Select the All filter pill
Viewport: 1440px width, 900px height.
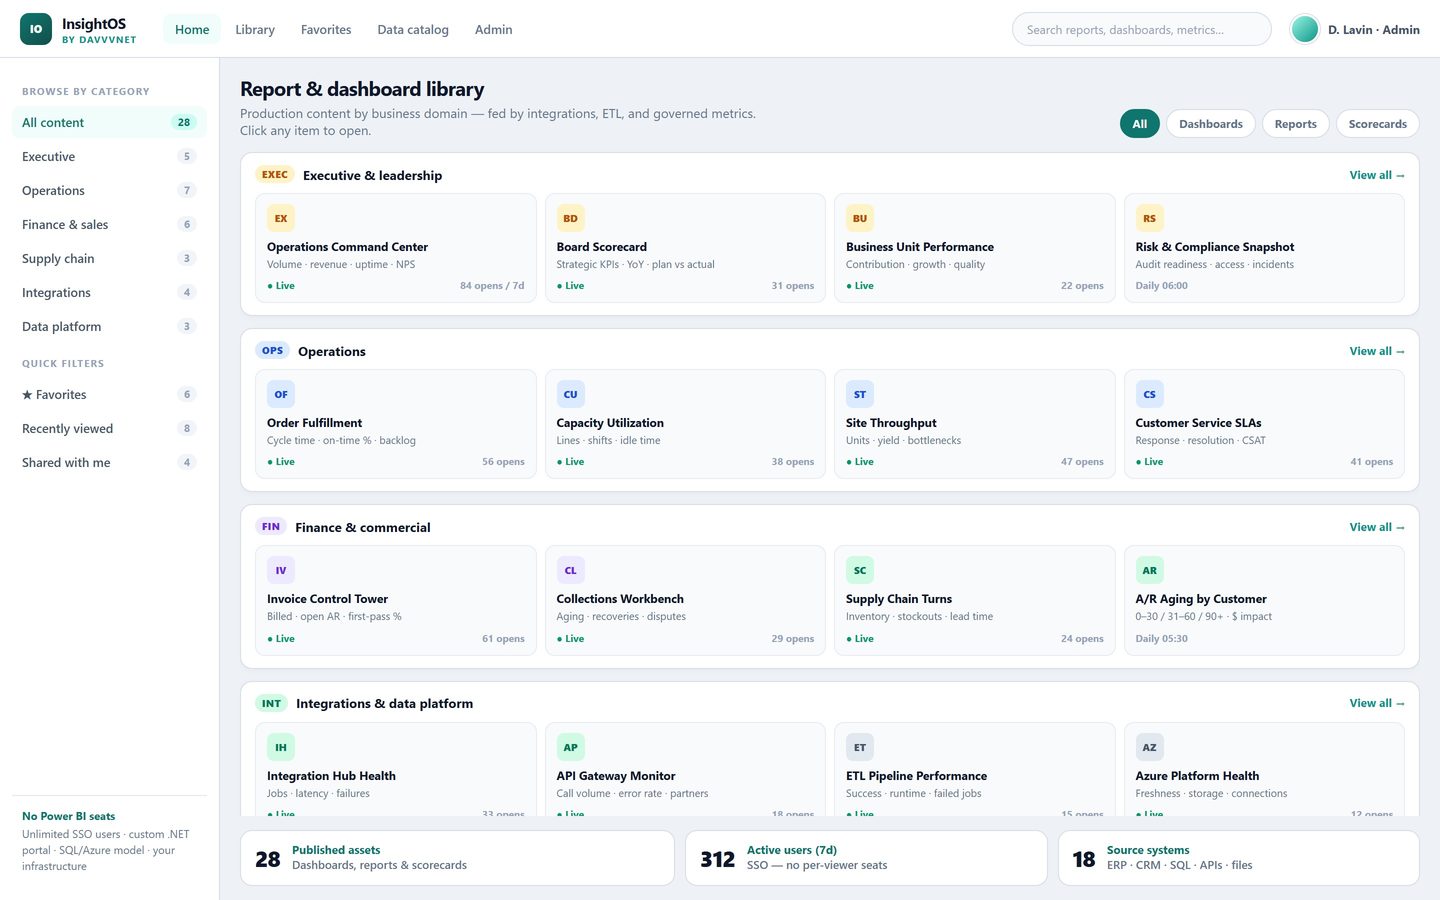[1139, 124]
